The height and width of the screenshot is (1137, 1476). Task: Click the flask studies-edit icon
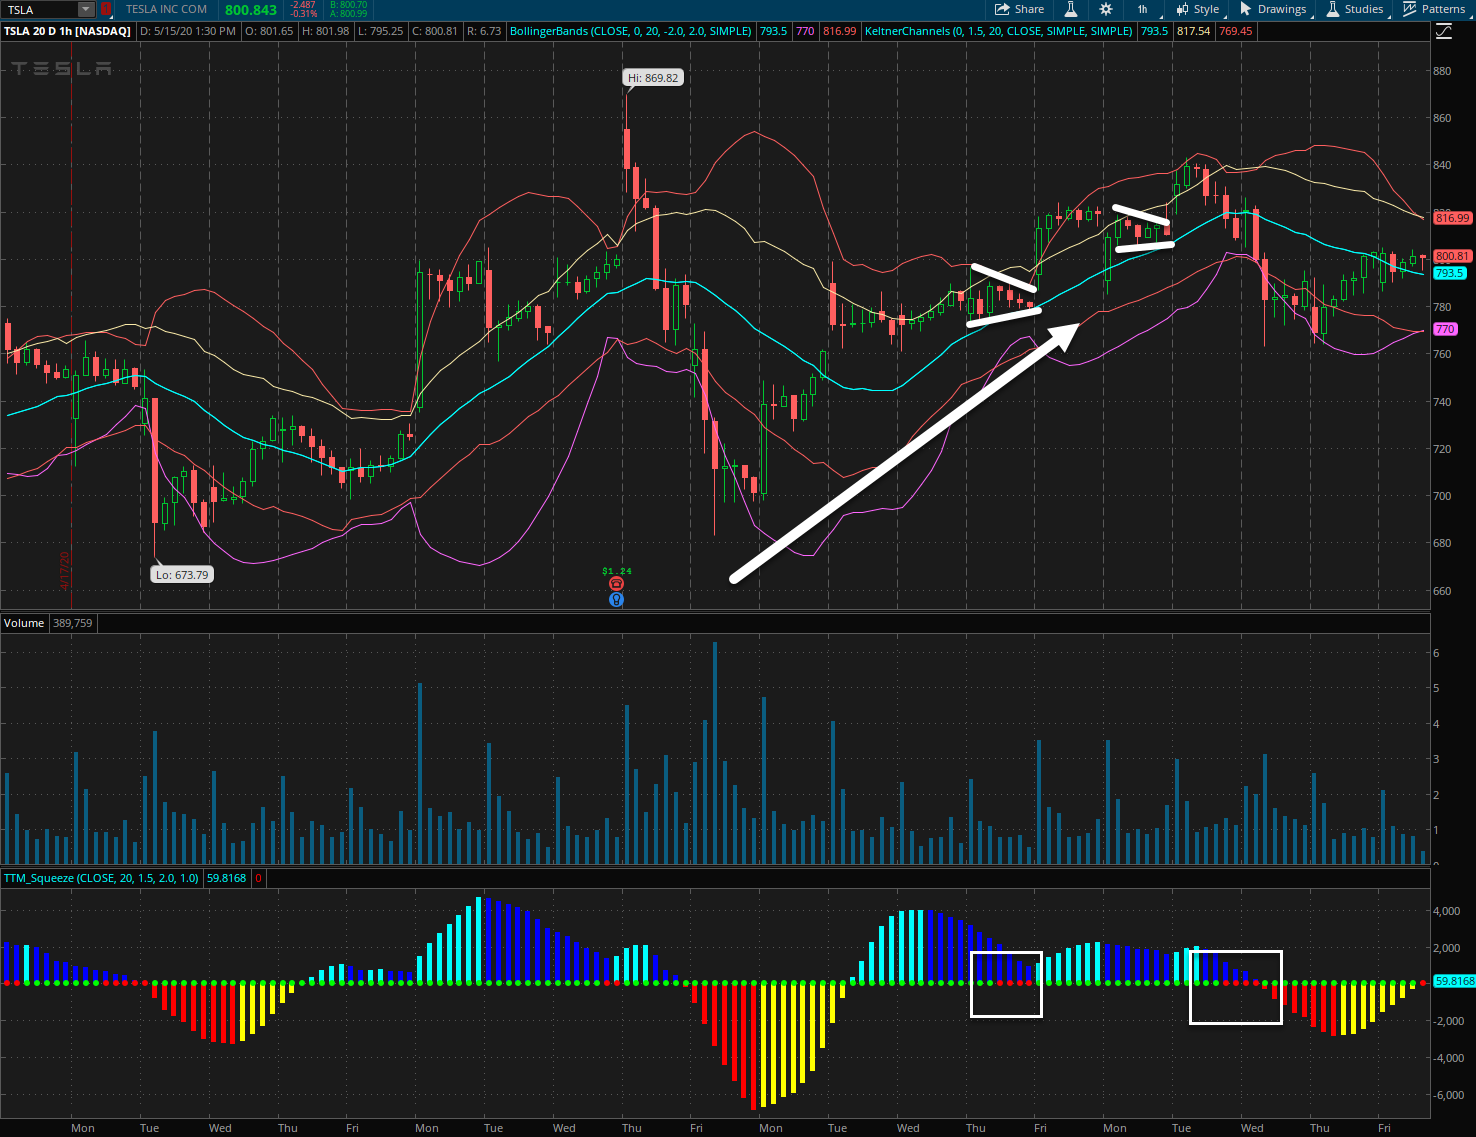coord(1070,9)
